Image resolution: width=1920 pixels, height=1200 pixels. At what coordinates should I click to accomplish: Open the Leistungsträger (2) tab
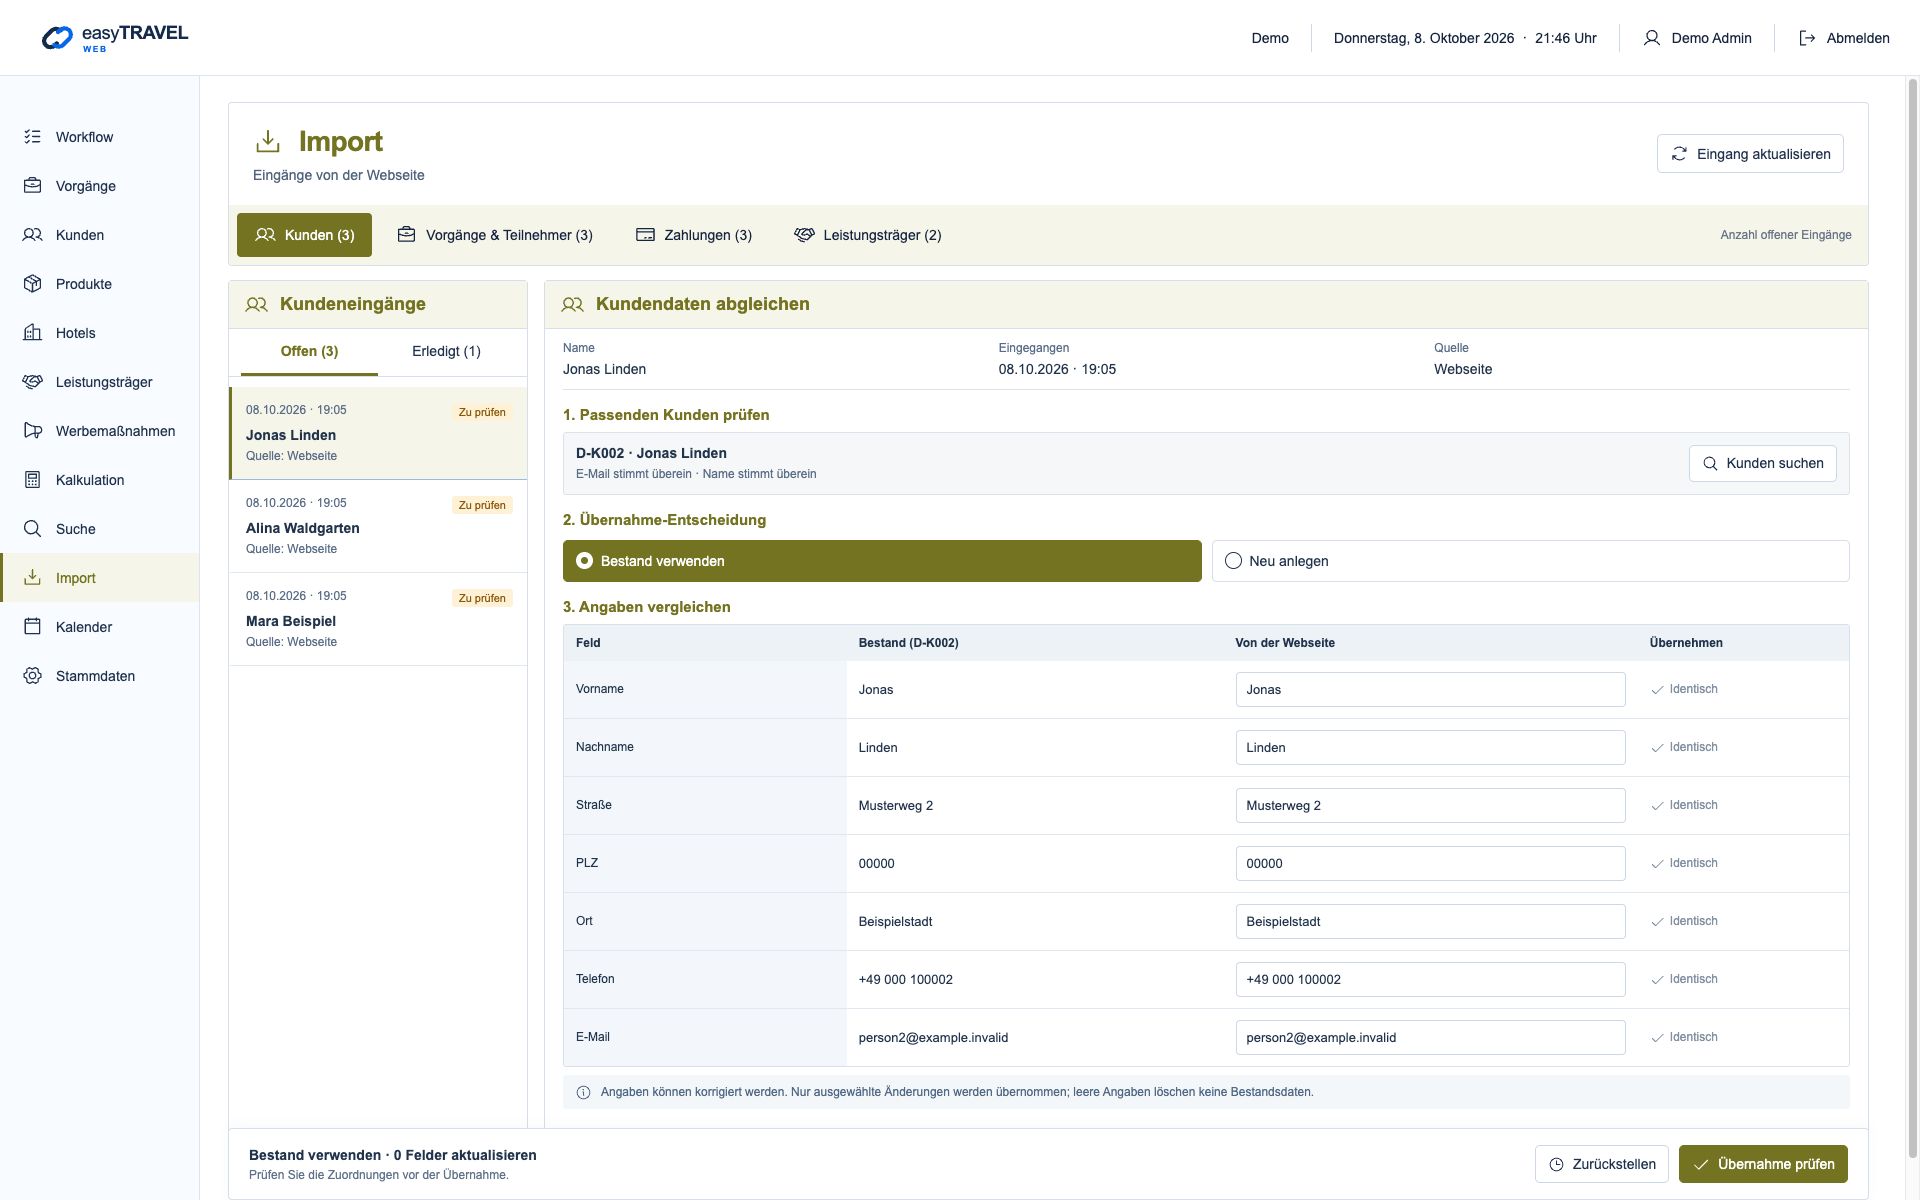point(868,235)
